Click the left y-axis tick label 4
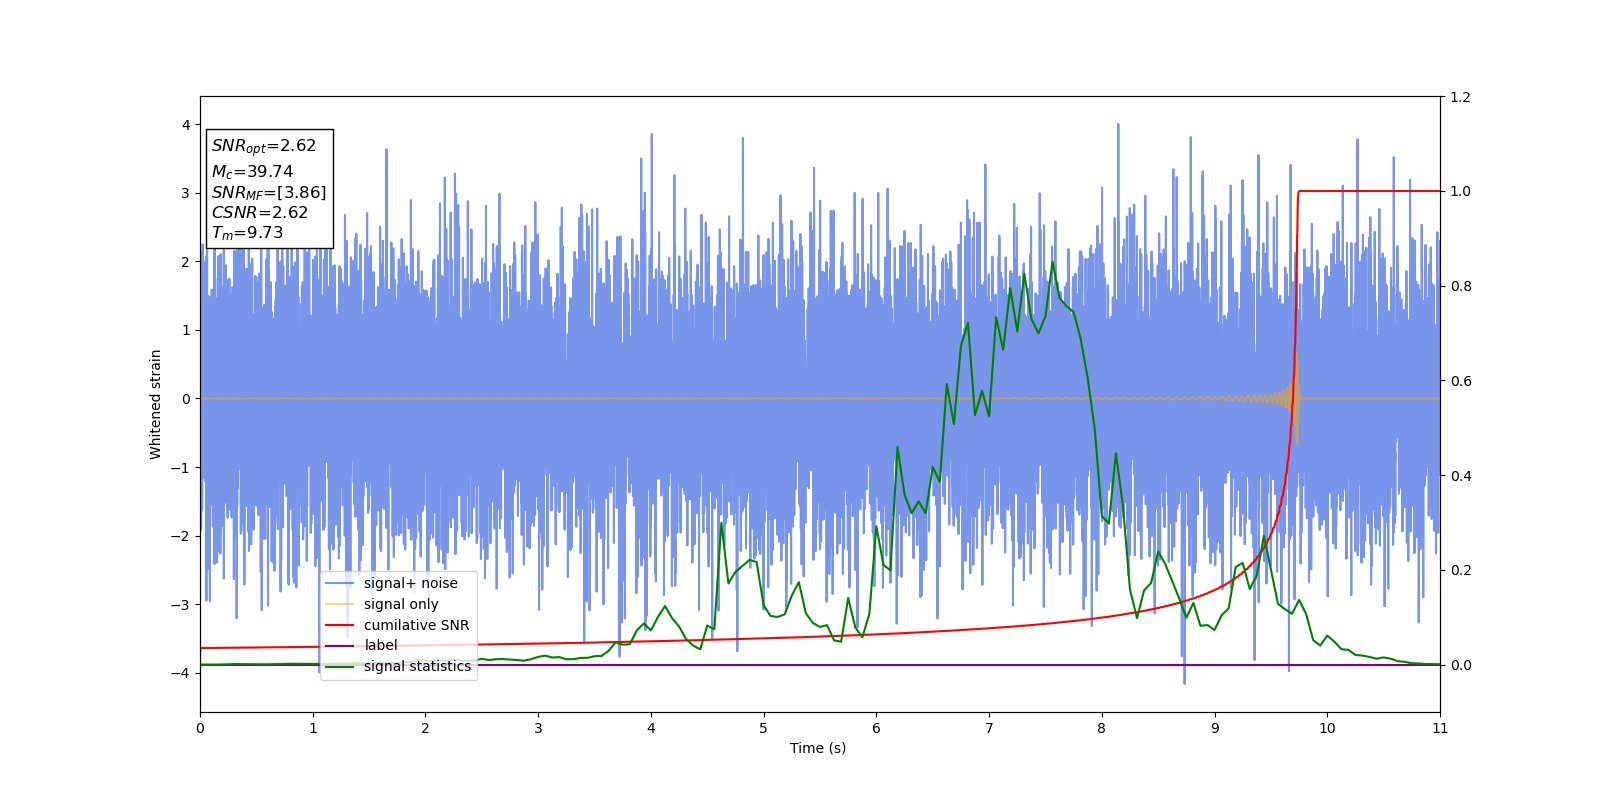Image resolution: width=1600 pixels, height=800 pixels. [186, 125]
